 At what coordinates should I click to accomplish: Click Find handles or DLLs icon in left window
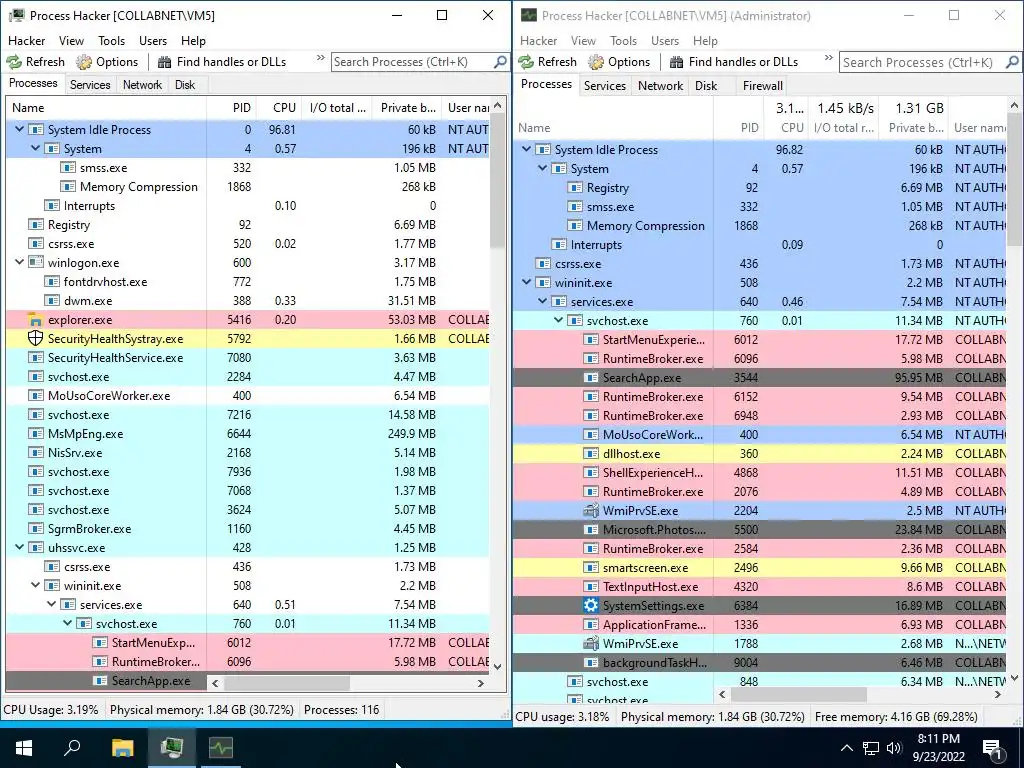pyautogui.click(x=165, y=62)
